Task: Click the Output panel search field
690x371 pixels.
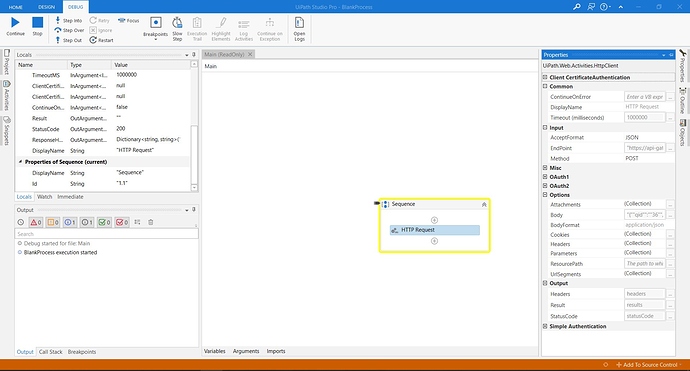Action: [x=106, y=234]
